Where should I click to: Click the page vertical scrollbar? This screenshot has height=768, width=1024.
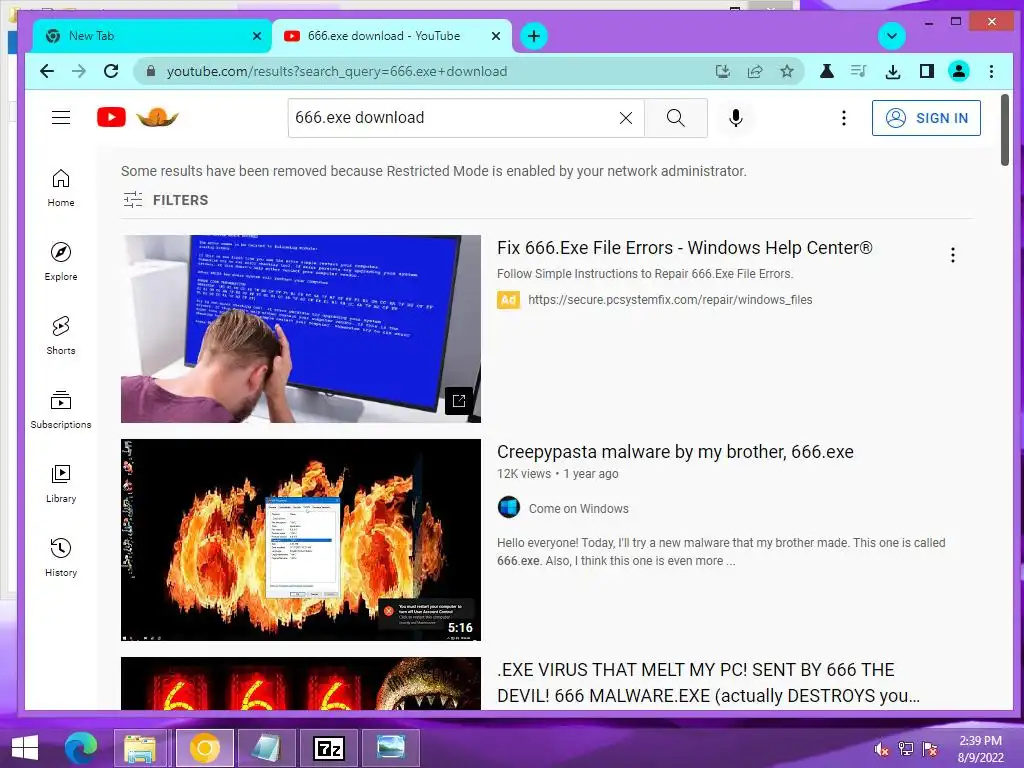[x=1005, y=130]
